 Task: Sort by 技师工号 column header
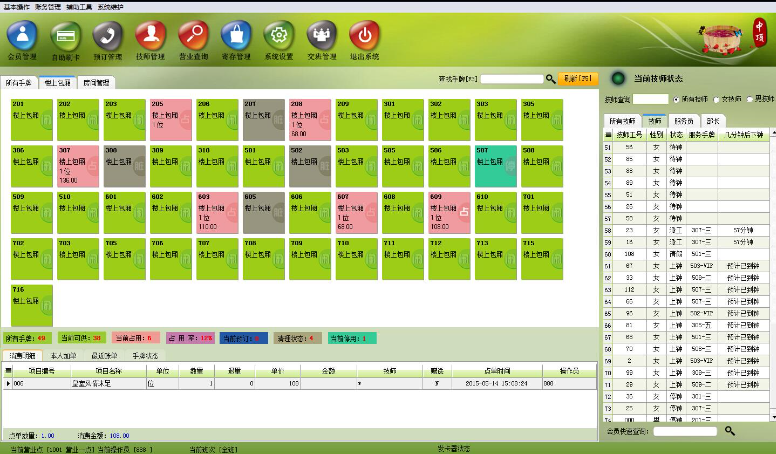coord(630,135)
